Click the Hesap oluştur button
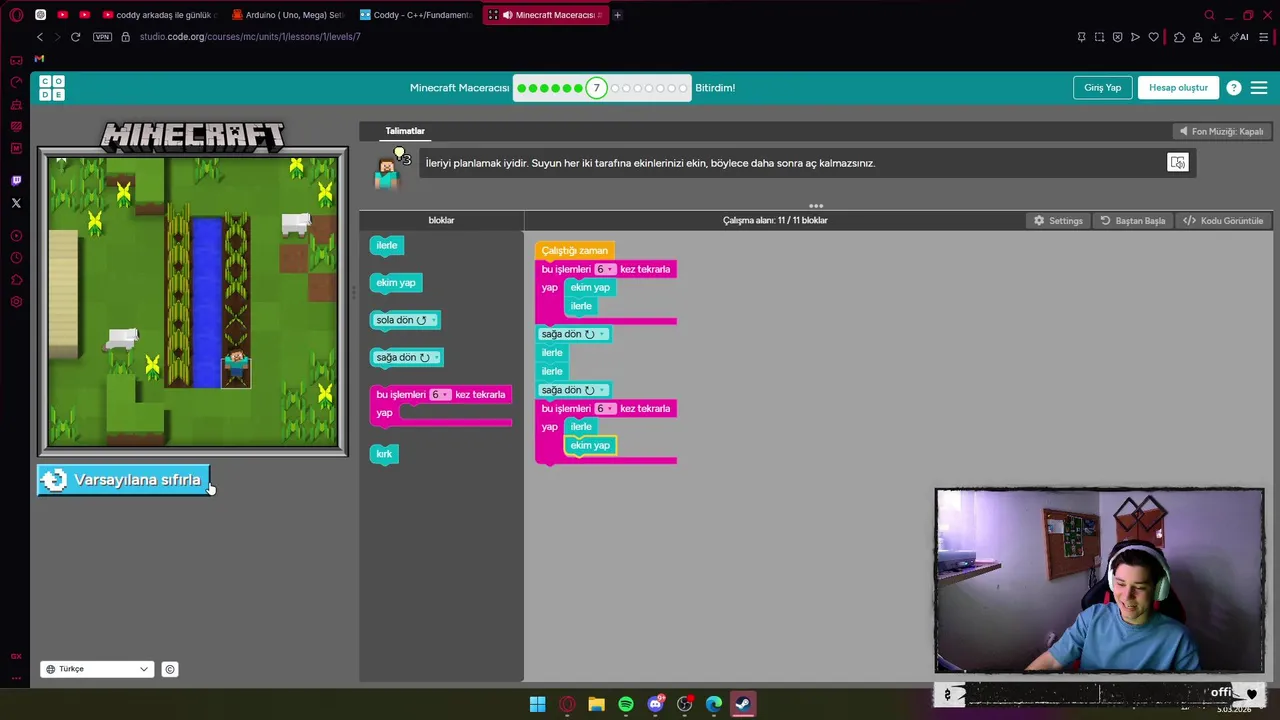The width and height of the screenshot is (1280, 720). point(1178,88)
